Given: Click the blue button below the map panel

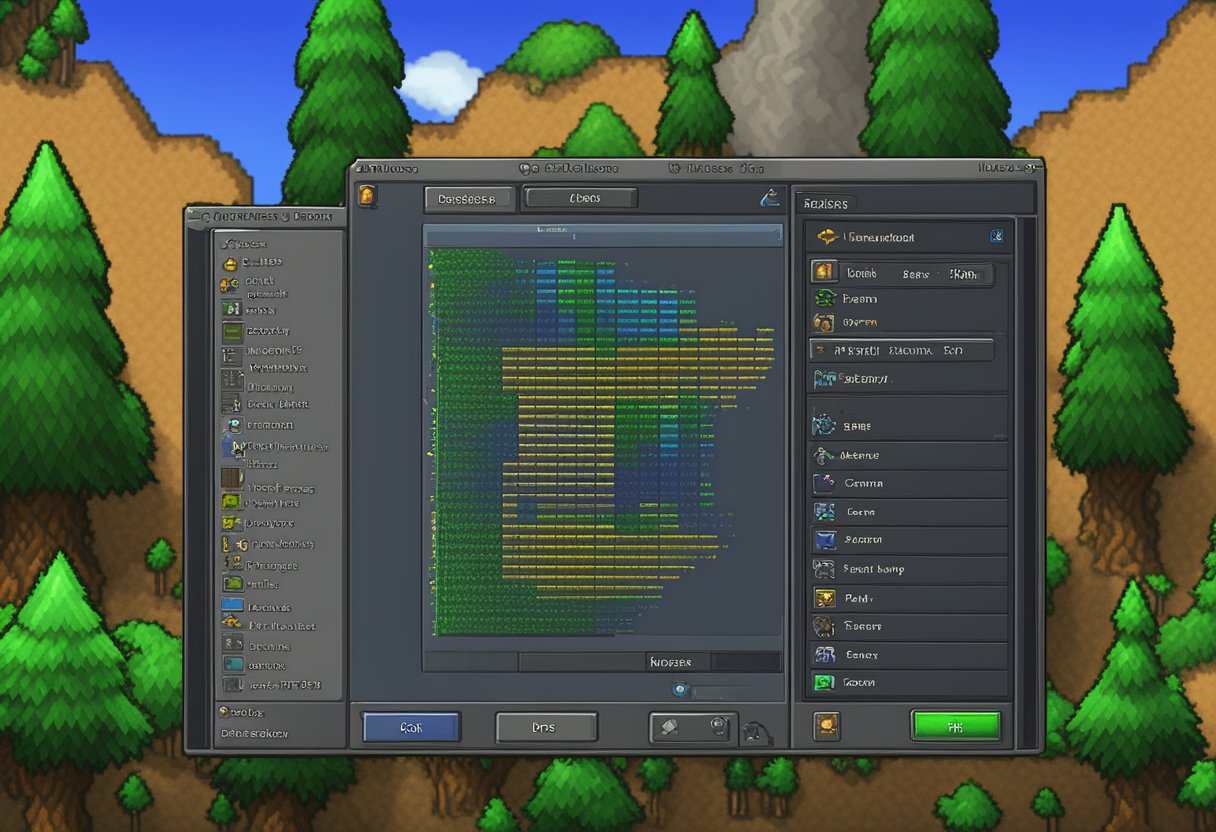Looking at the screenshot, I should pyautogui.click(x=412, y=728).
